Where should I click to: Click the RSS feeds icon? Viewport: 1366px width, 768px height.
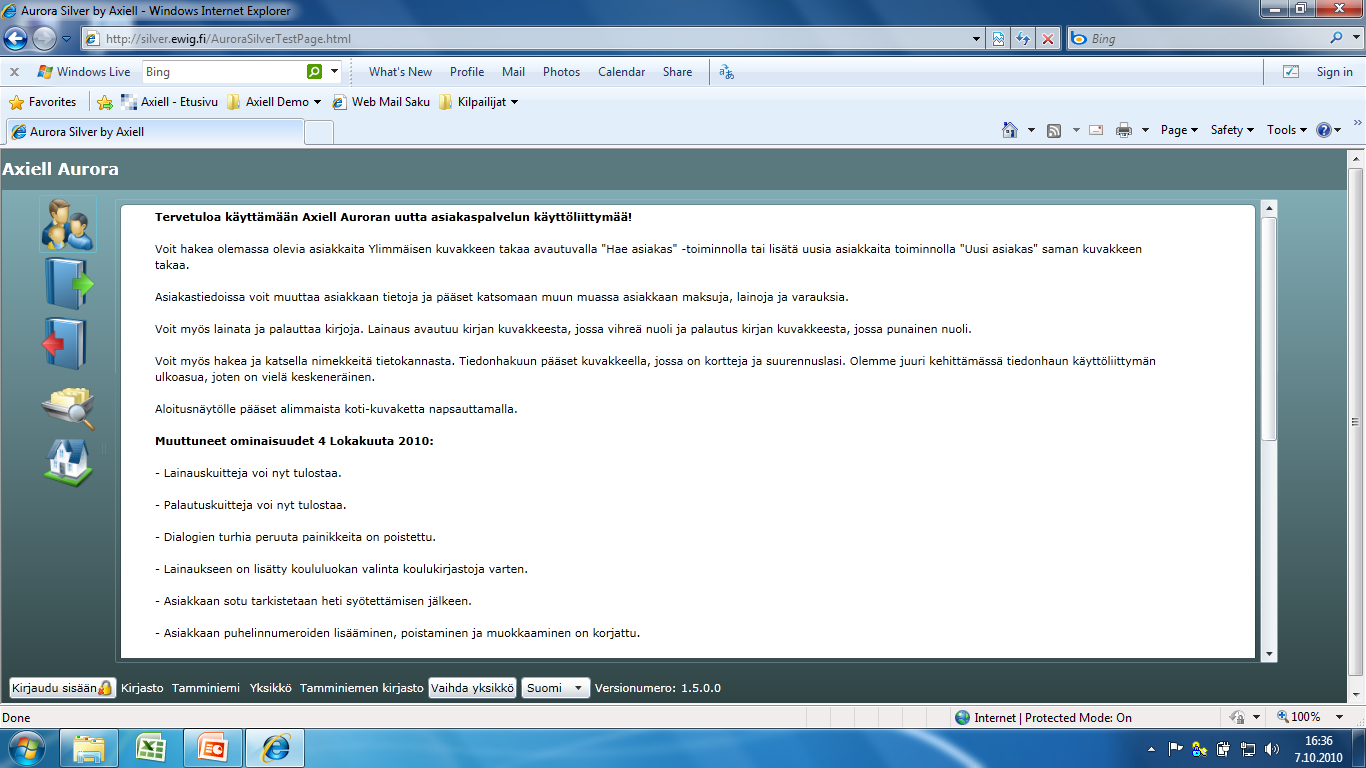pyautogui.click(x=1054, y=130)
